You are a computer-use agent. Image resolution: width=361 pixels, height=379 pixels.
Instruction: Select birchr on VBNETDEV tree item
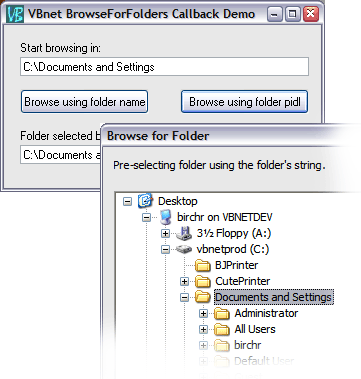225,217
